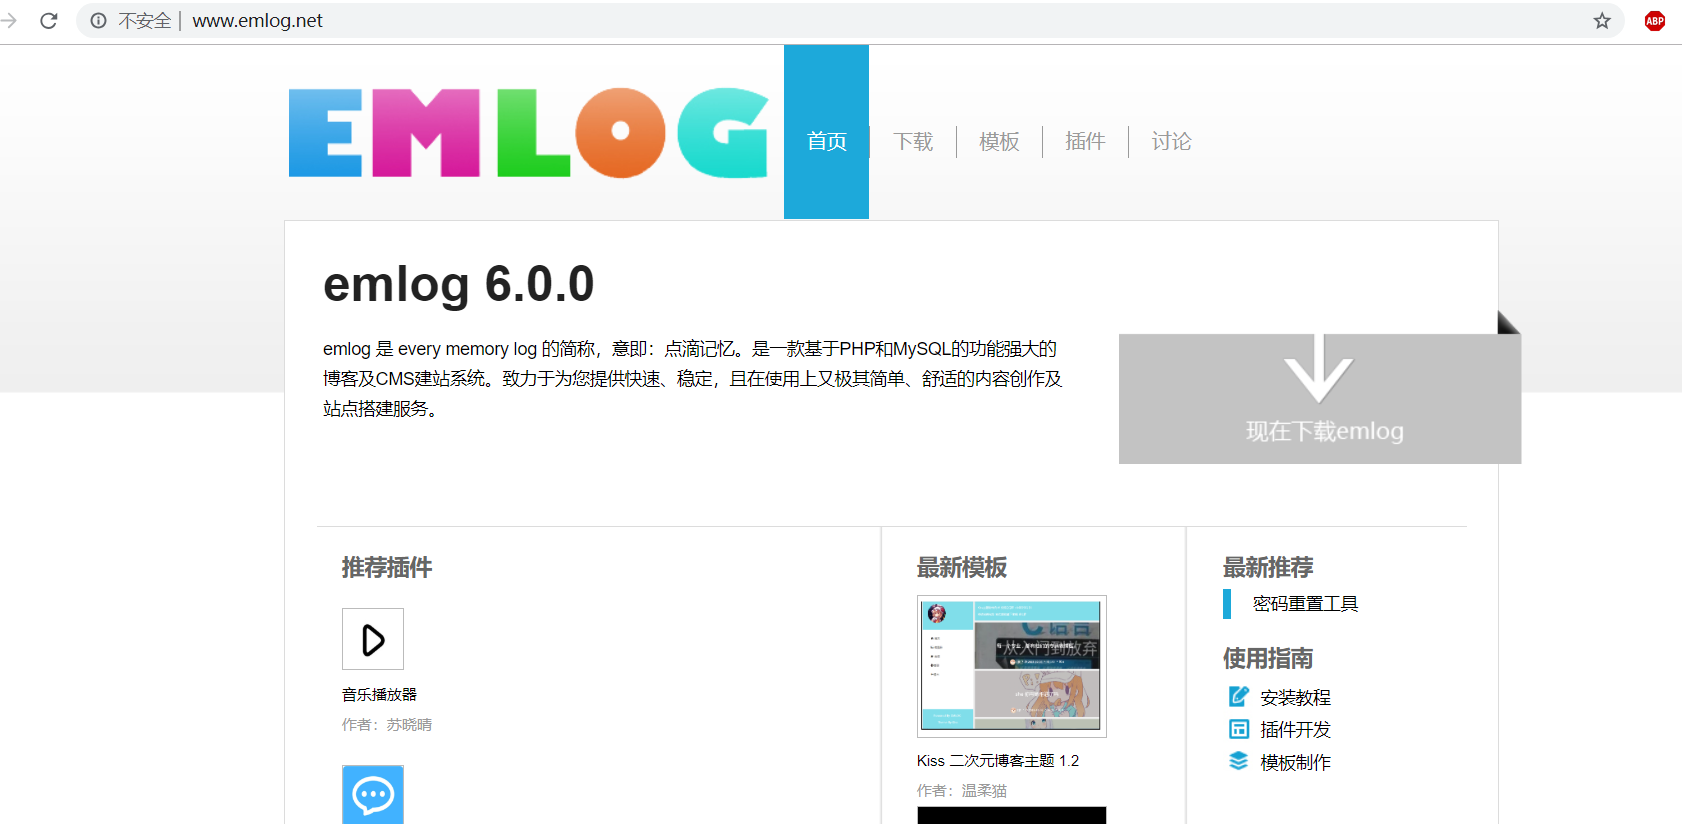Reload the page with the refresh icon

(48, 21)
